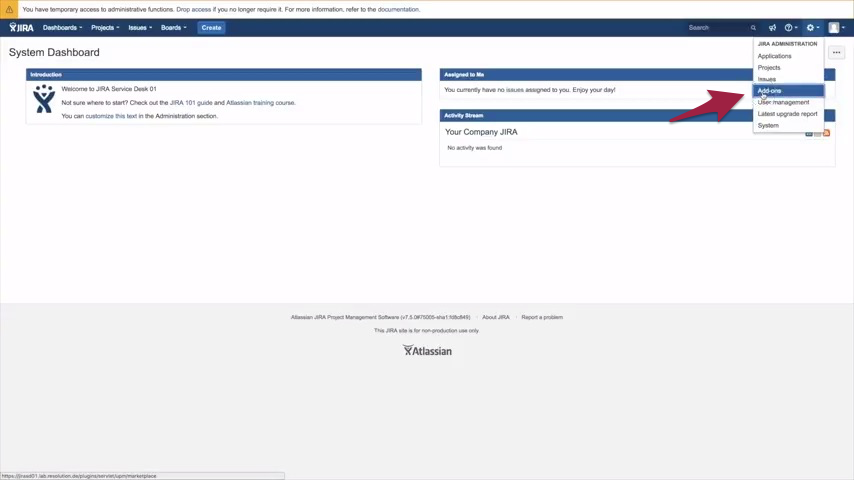This screenshot has height=480, width=854.
Task: Select Latest upgrade report menu item
Action: (x=788, y=114)
